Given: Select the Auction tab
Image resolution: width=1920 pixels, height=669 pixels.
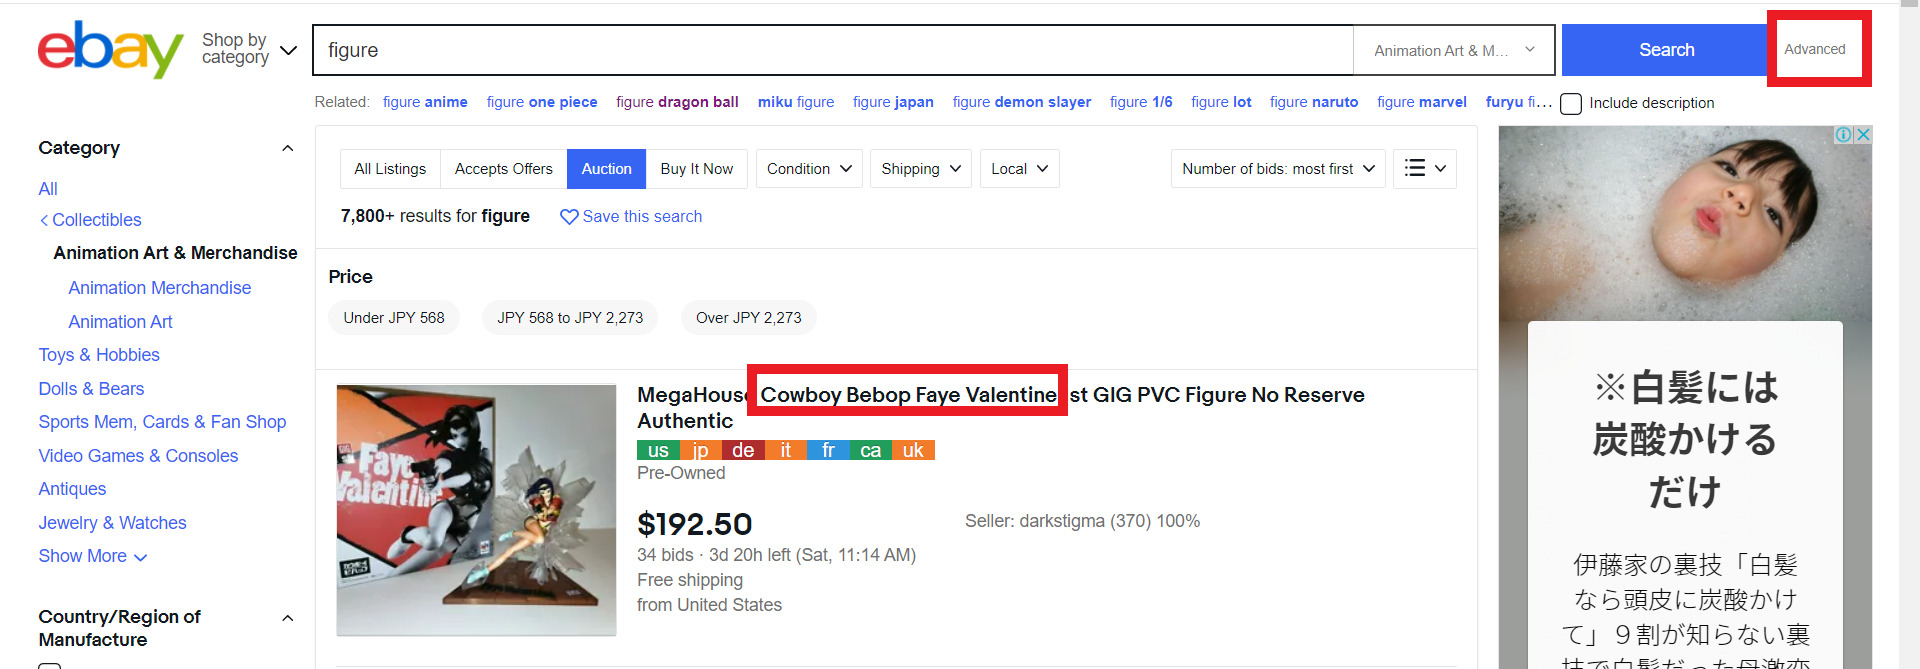Looking at the screenshot, I should point(607,169).
